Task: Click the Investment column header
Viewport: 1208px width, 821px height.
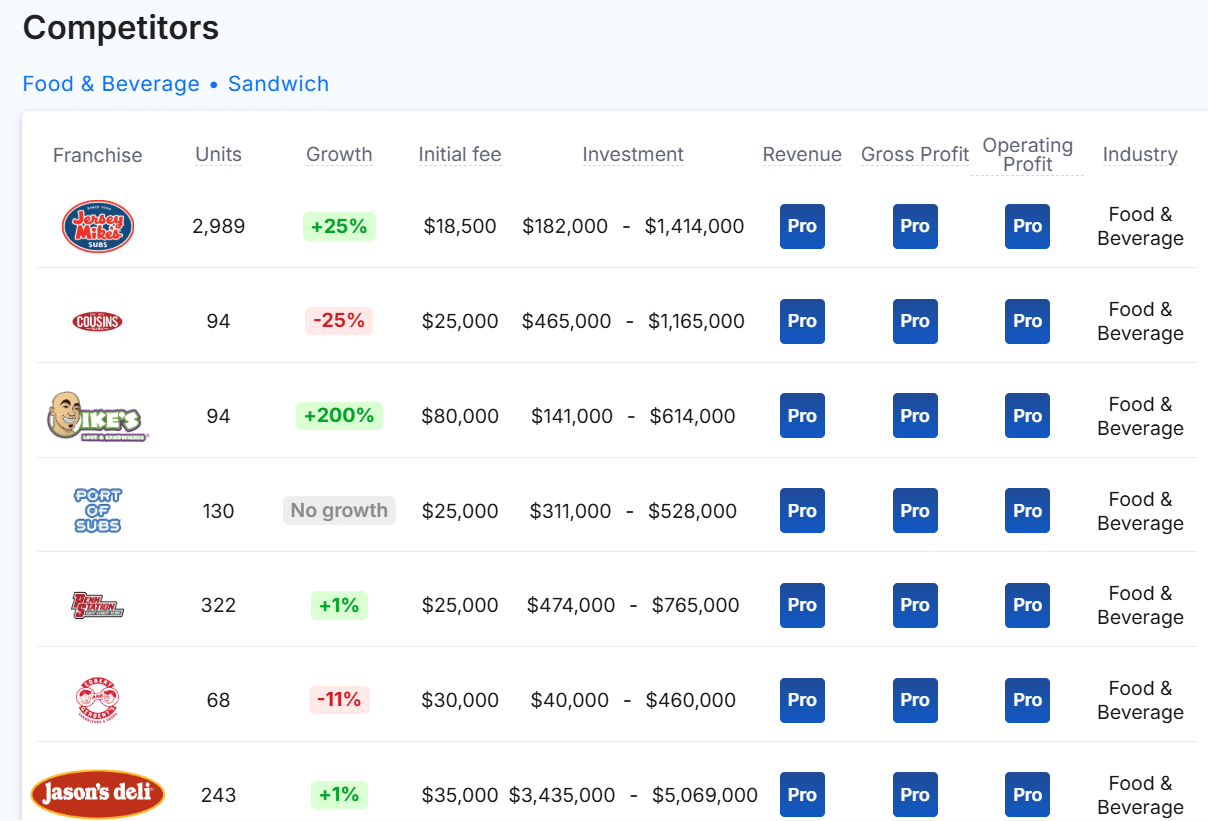Action: click(x=633, y=154)
